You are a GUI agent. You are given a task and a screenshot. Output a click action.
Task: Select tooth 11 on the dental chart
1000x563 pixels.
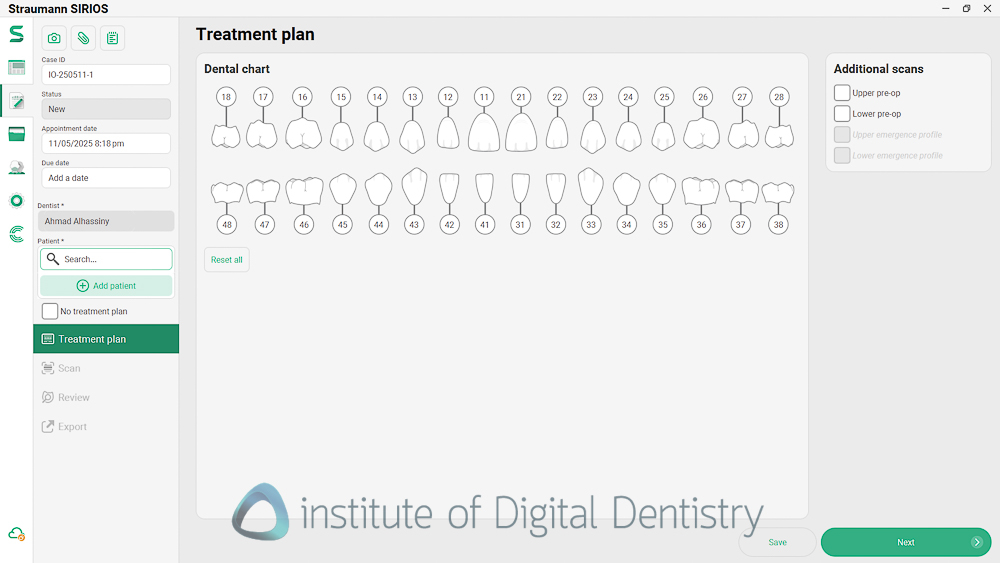point(484,128)
